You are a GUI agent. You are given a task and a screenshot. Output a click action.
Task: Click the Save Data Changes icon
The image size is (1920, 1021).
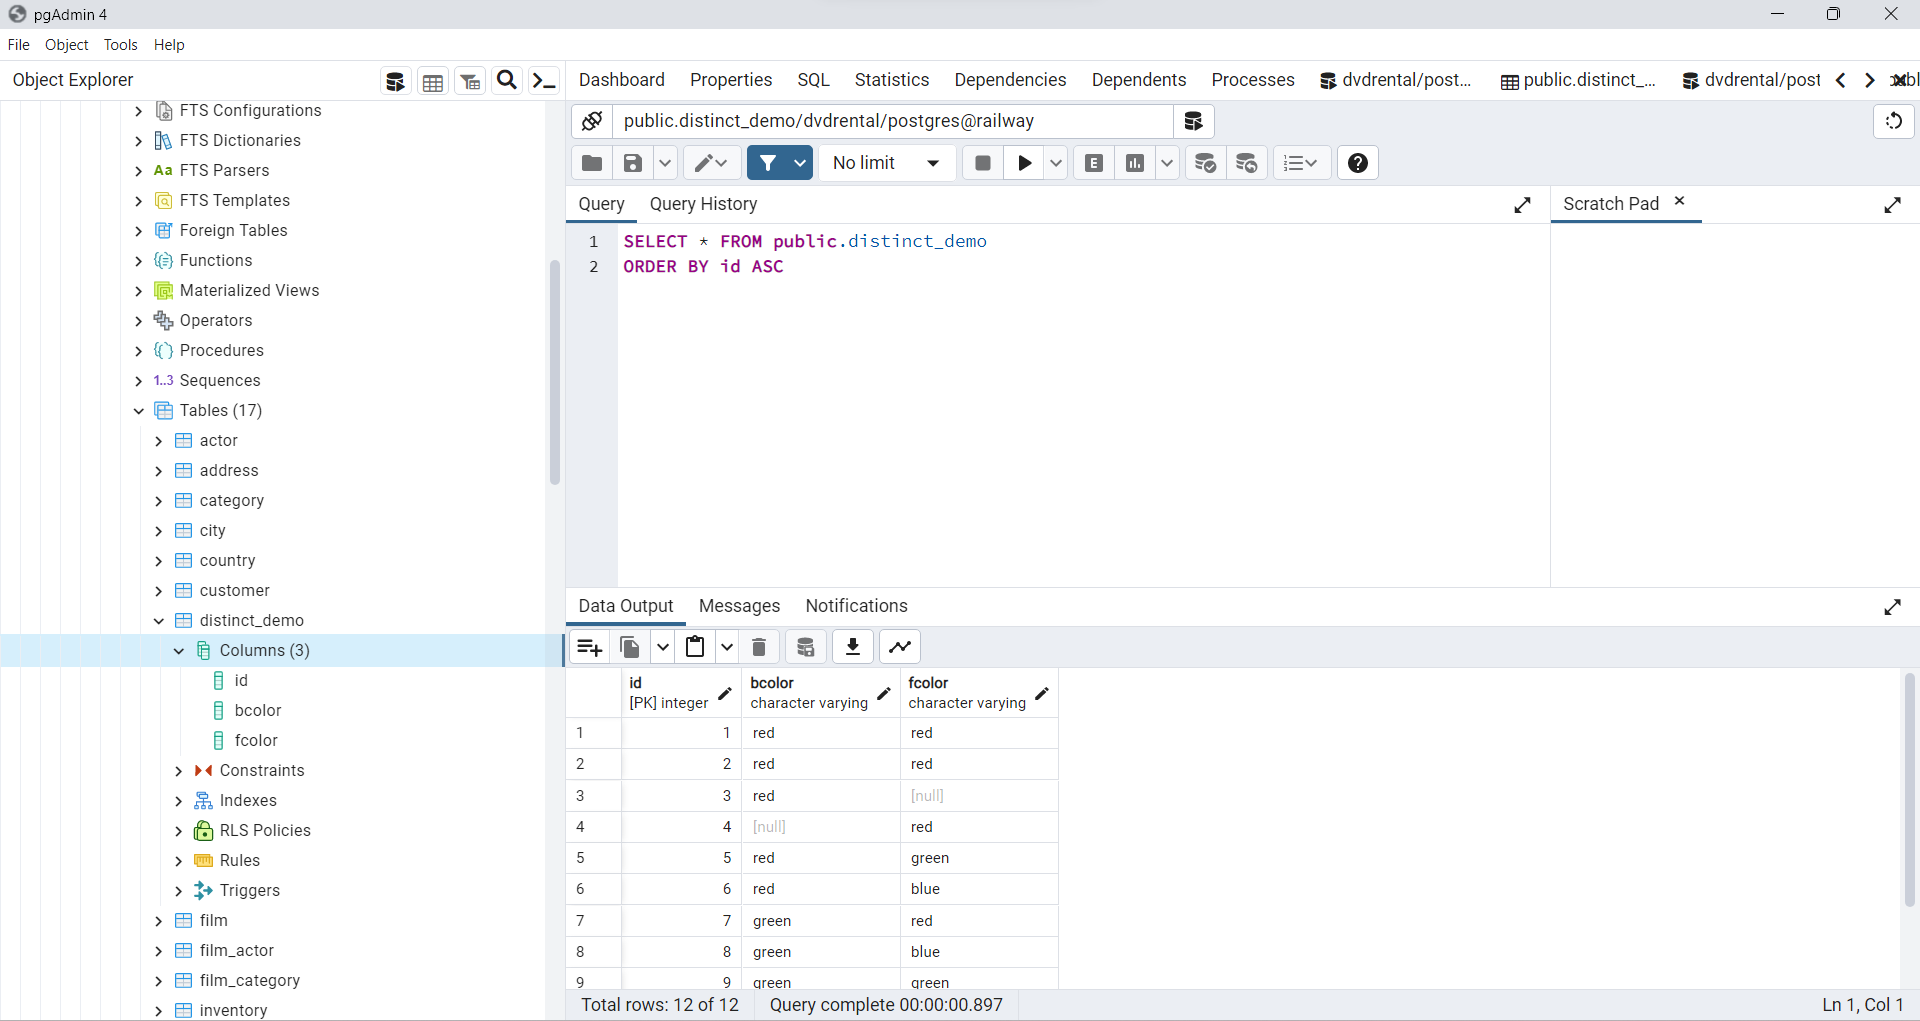(x=806, y=647)
